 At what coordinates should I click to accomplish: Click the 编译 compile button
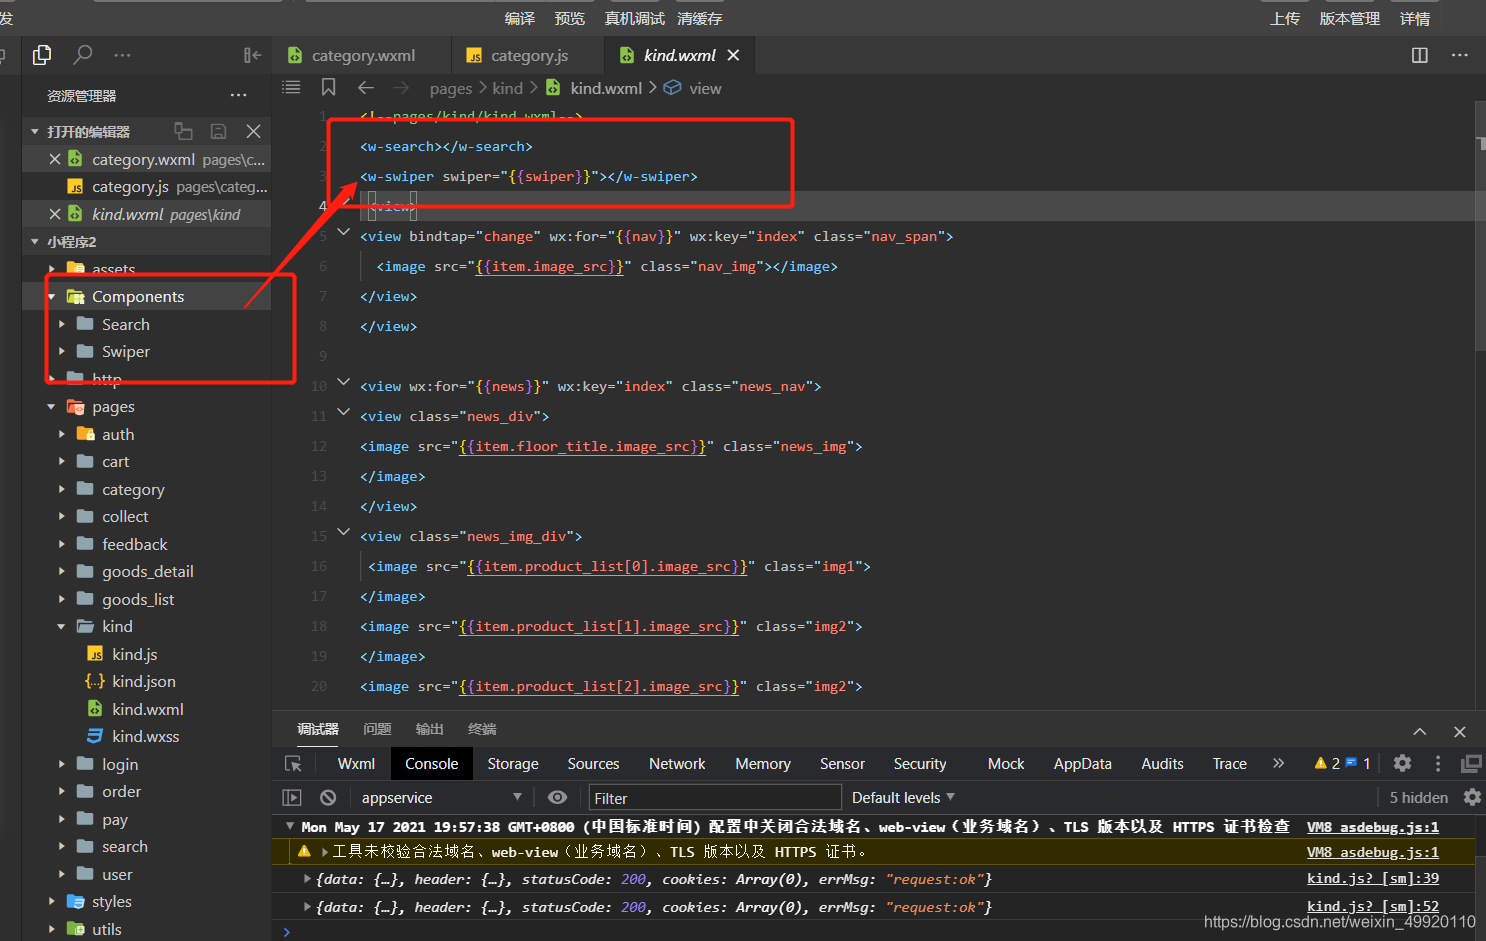(520, 19)
